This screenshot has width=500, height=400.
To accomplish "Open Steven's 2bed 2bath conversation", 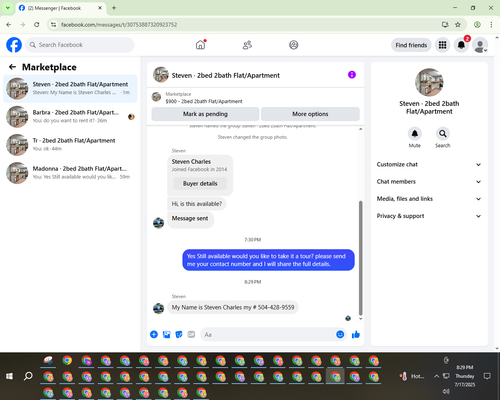I will click(70, 88).
